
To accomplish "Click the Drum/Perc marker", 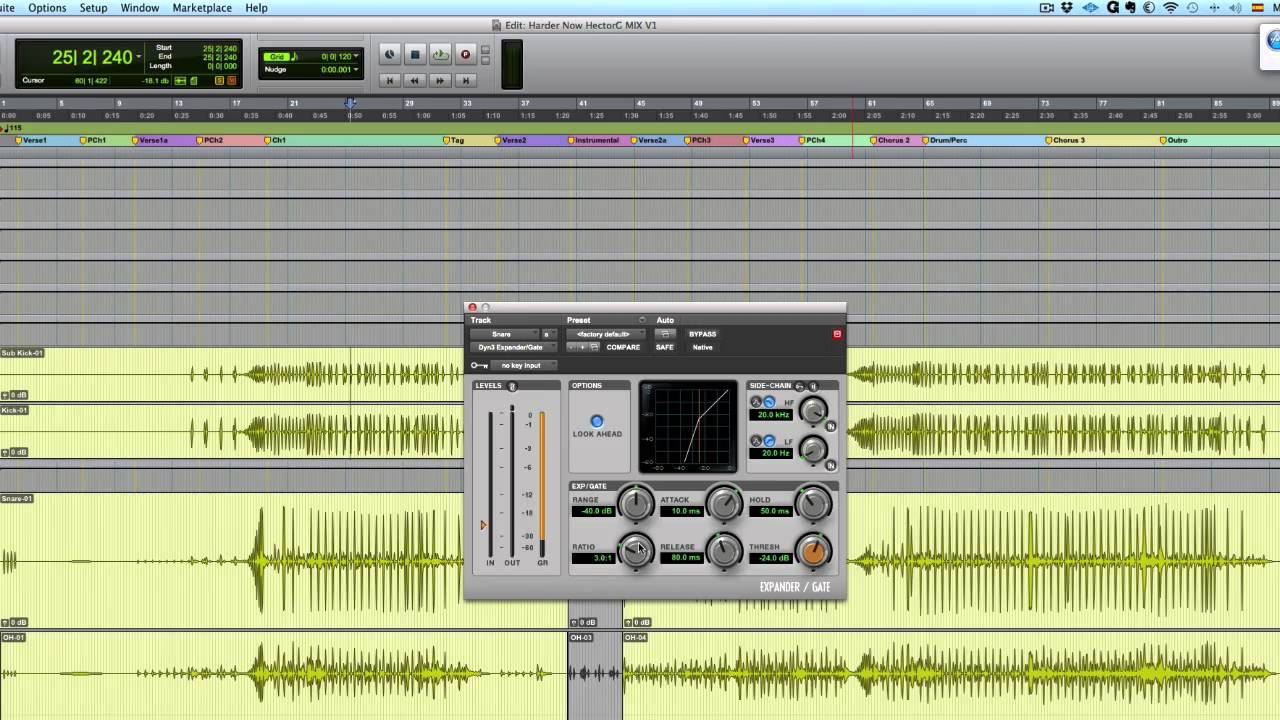I will (x=945, y=140).
